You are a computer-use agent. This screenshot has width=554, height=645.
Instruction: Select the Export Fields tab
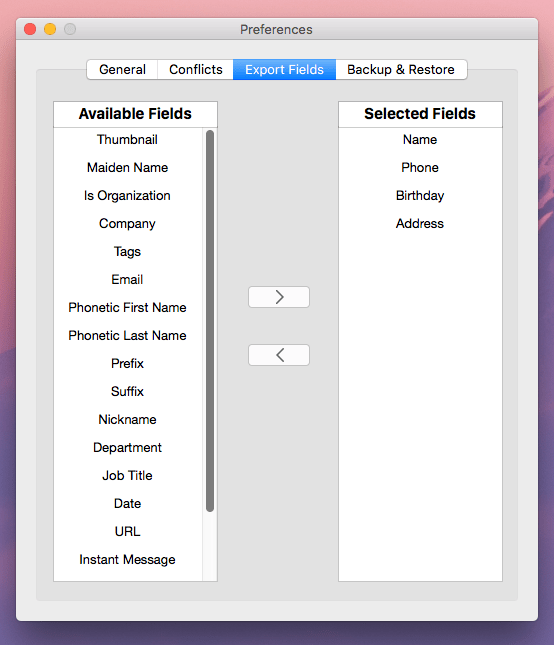(284, 70)
